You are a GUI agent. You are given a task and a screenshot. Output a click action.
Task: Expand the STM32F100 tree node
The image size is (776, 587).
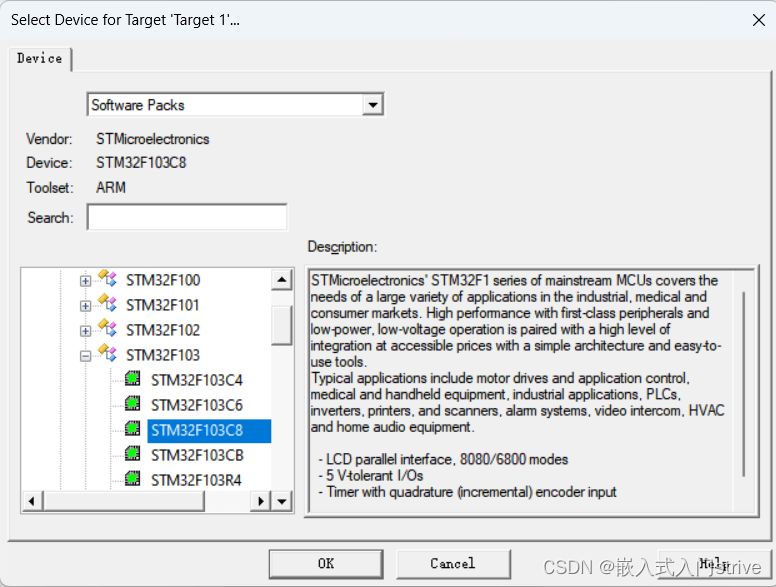(85, 281)
